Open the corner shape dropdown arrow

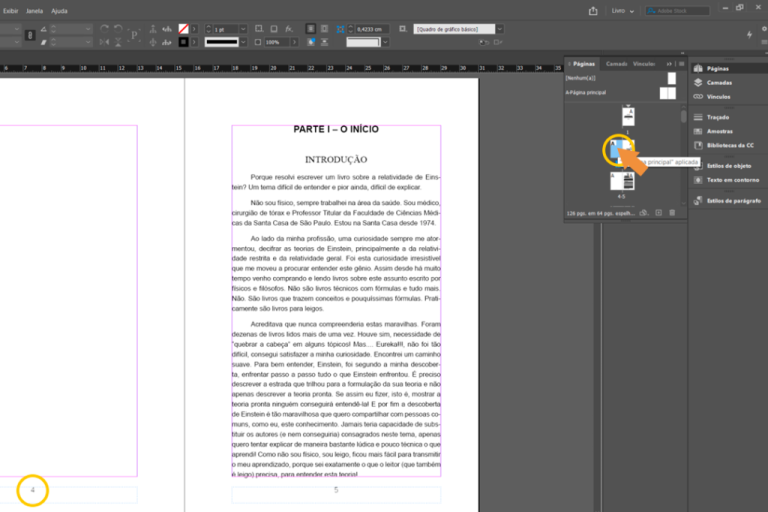pos(386,43)
